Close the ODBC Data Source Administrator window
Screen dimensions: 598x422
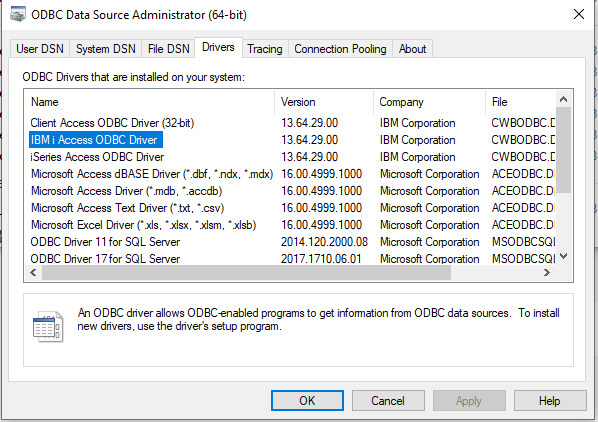pyautogui.click(x=579, y=14)
